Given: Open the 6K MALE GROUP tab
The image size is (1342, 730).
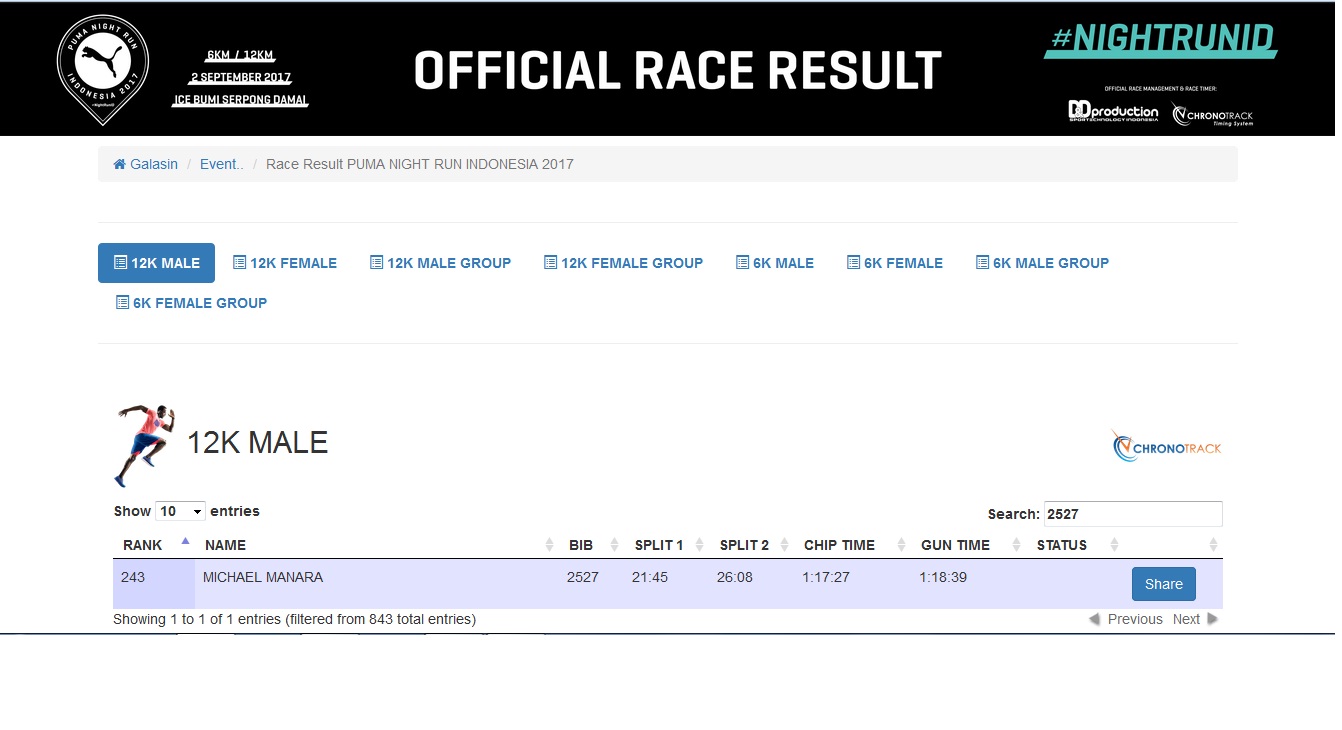Looking at the screenshot, I should (x=1042, y=263).
